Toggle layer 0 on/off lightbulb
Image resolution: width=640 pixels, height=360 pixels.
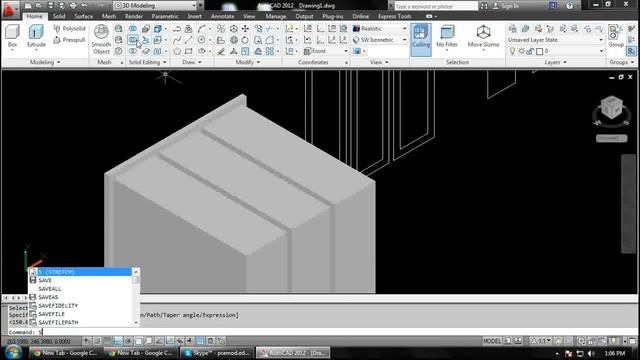[x=513, y=51]
